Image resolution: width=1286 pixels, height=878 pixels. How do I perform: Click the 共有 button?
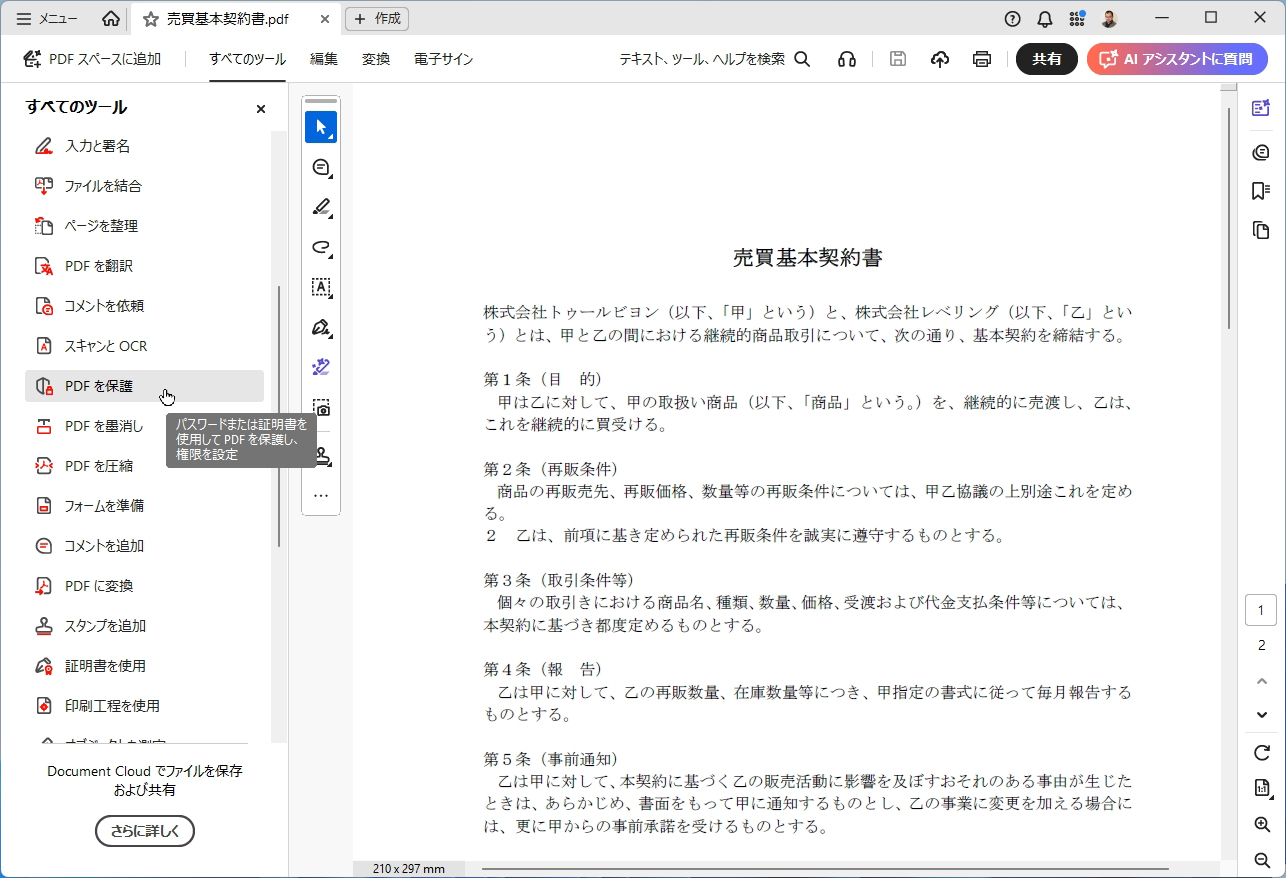pos(1046,59)
